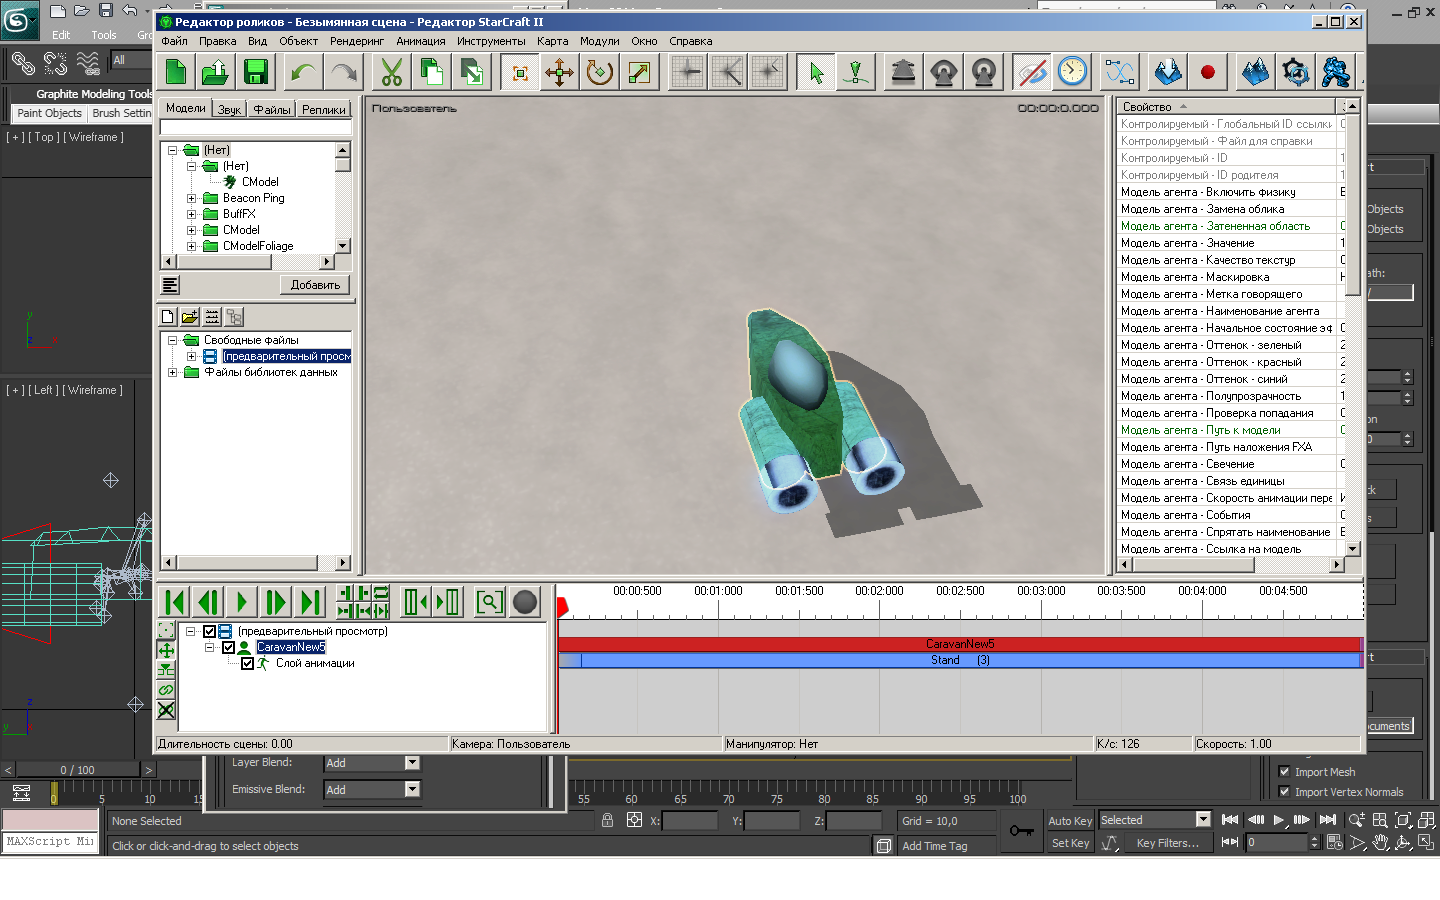Click the red timeline playhead marker
The height and width of the screenshot is (900, 1440).
(562, 606)
